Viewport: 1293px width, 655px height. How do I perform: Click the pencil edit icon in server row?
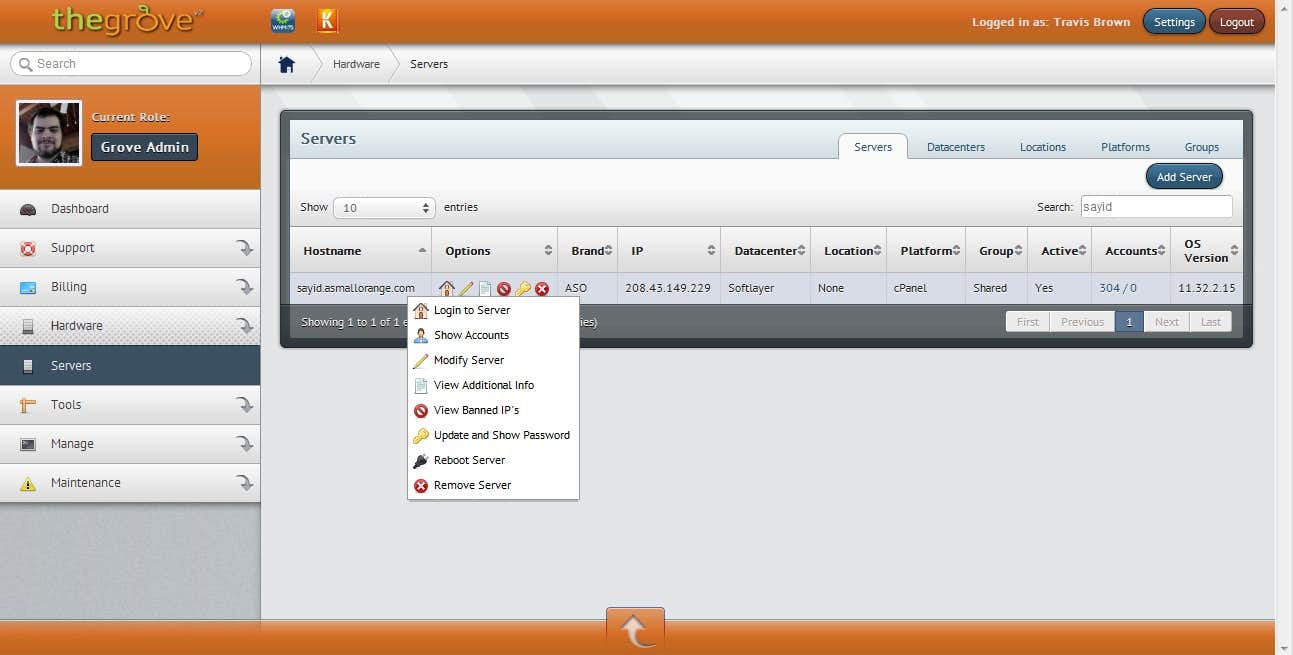tap(466, 288)
